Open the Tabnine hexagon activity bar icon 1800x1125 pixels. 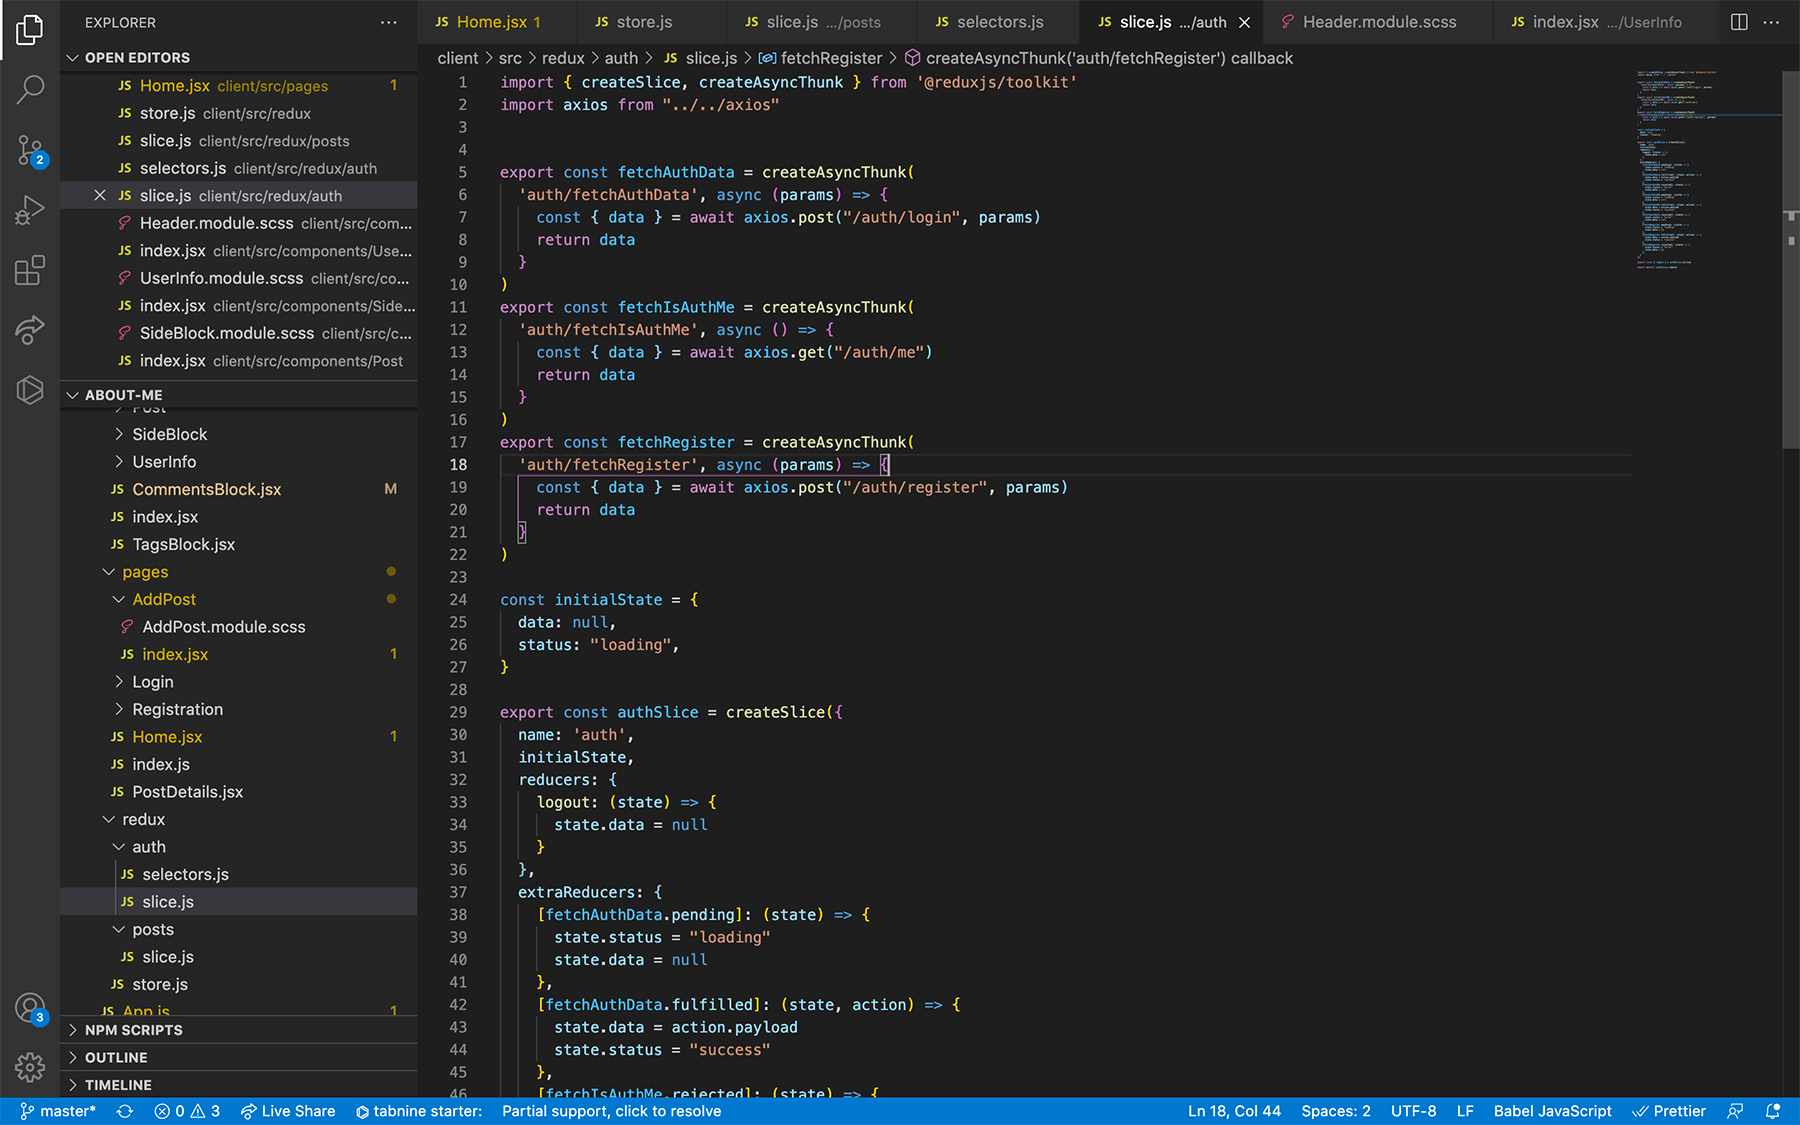pyautogui.click(x=30, y=390)
